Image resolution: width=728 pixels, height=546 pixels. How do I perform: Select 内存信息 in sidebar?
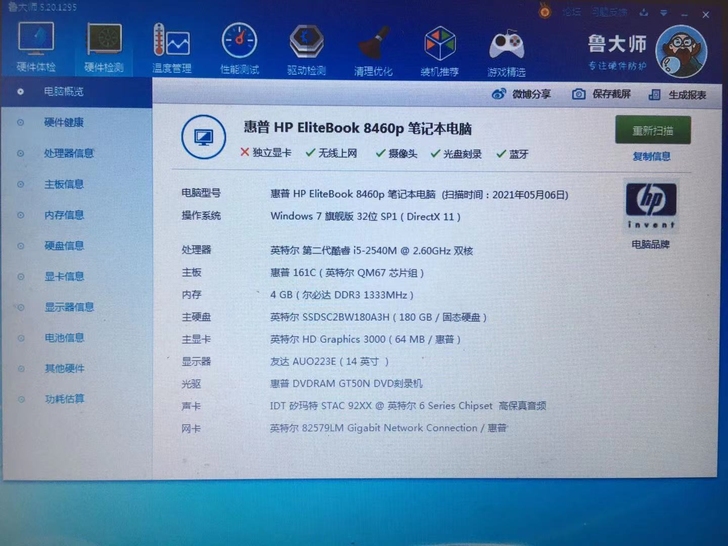pos(64,215)
